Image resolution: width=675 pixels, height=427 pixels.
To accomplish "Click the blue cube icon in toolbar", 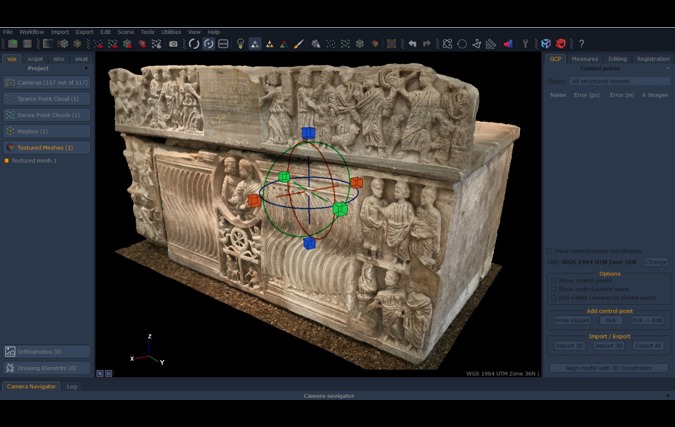I will click(x=546, y=44).
